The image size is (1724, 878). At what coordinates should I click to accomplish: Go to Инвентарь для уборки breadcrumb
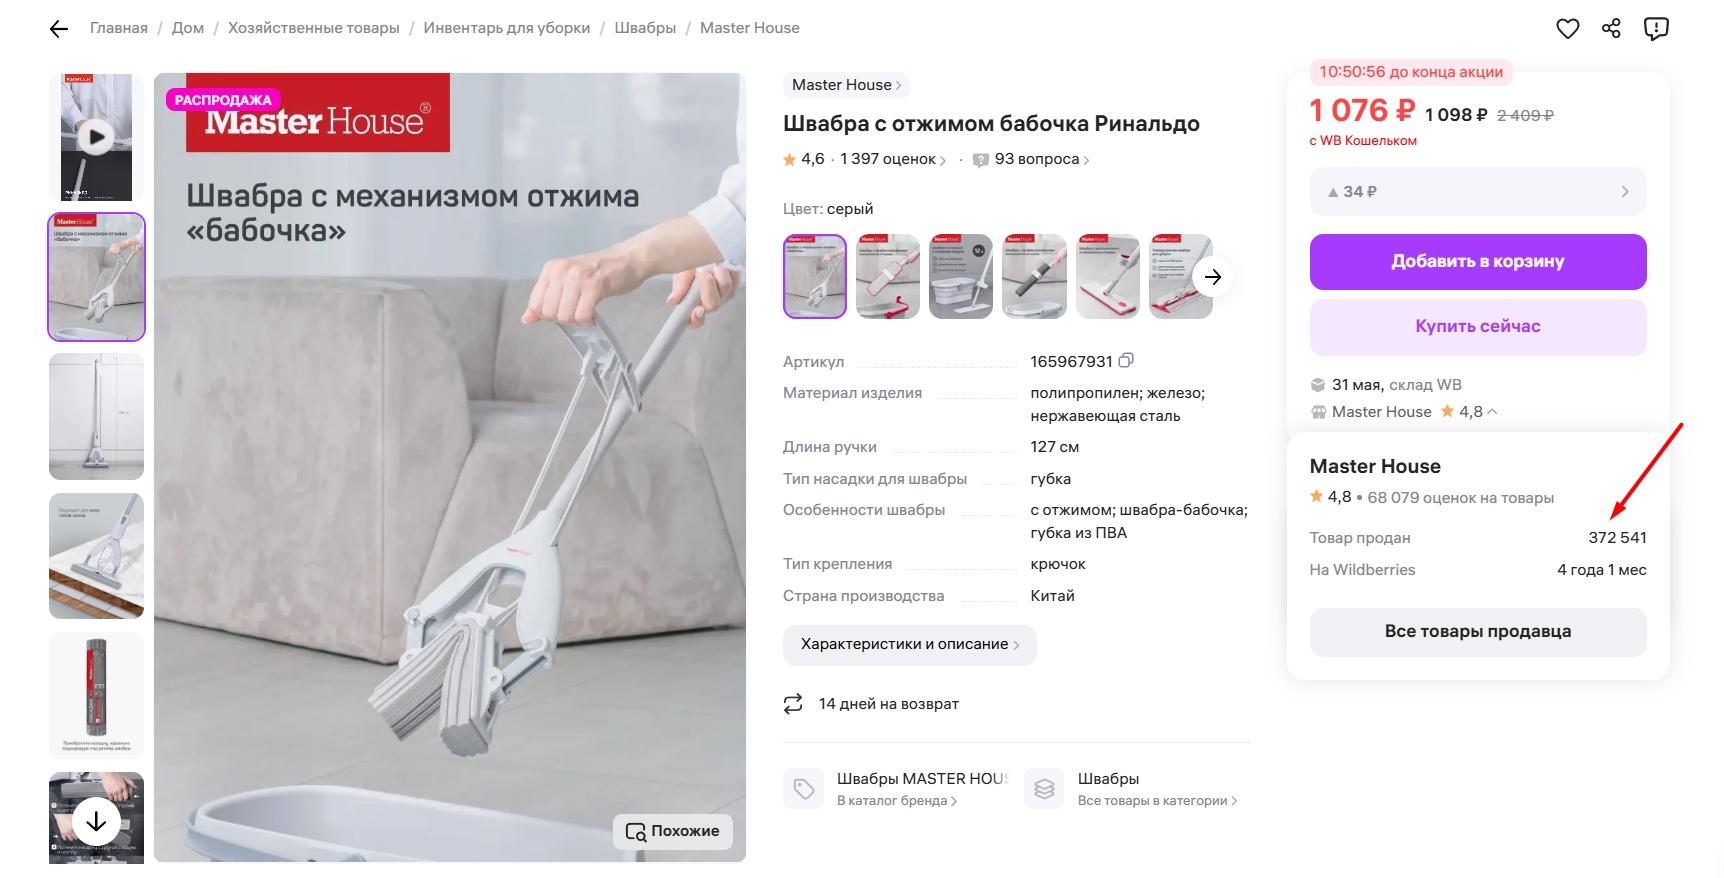(507, 28)
